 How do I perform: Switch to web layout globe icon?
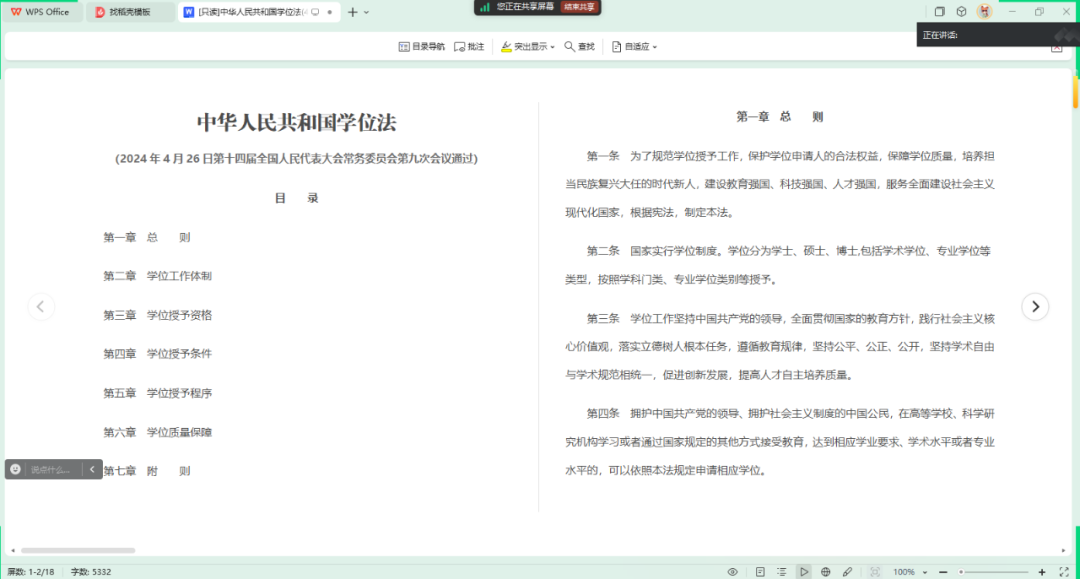coord(825,572)
